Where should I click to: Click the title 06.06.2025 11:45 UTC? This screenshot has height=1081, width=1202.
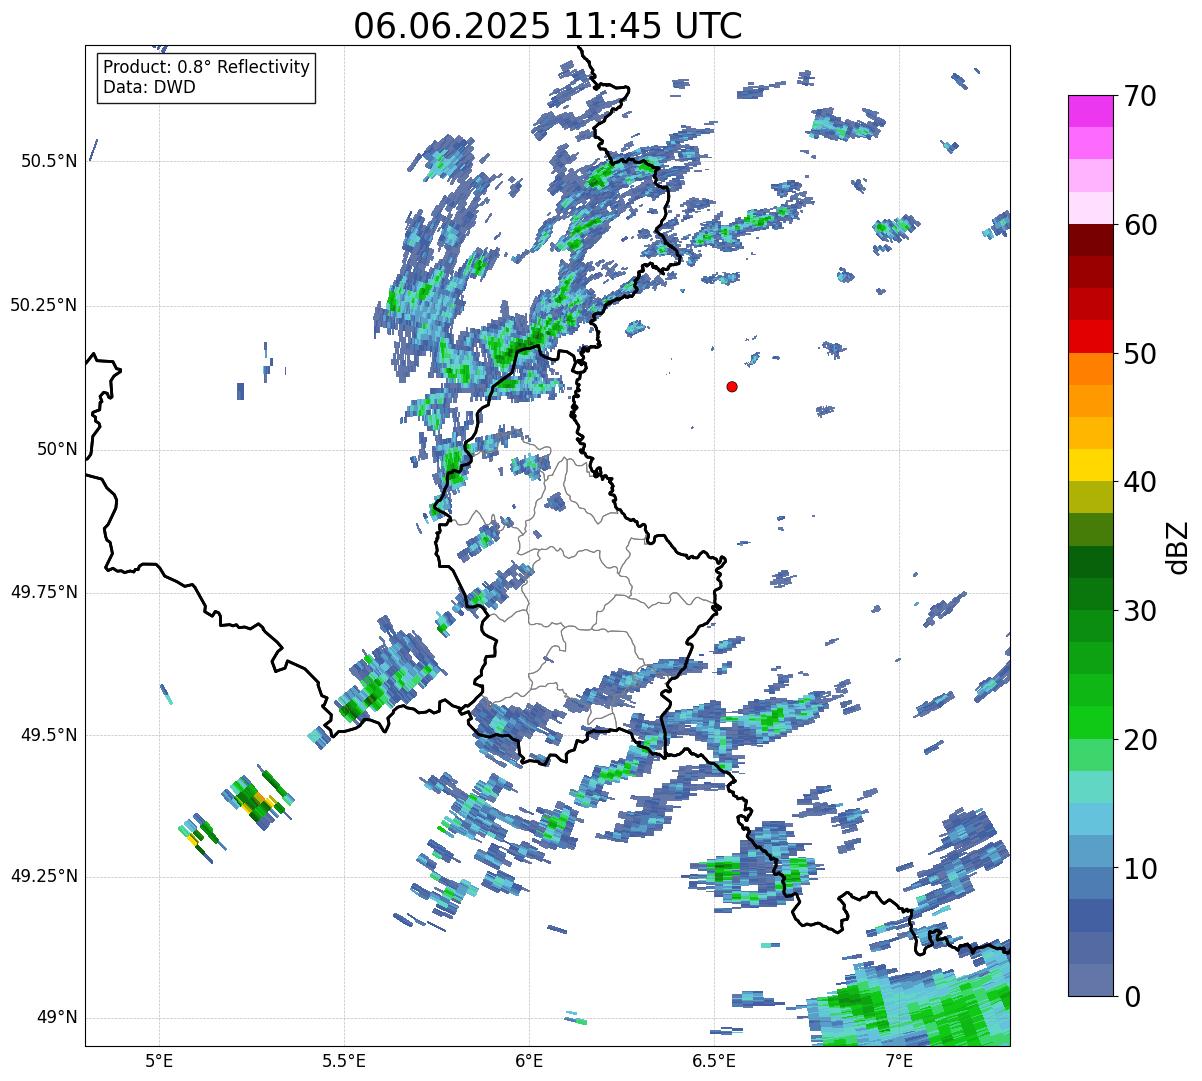pyautogui.click(x=548, y=25)
